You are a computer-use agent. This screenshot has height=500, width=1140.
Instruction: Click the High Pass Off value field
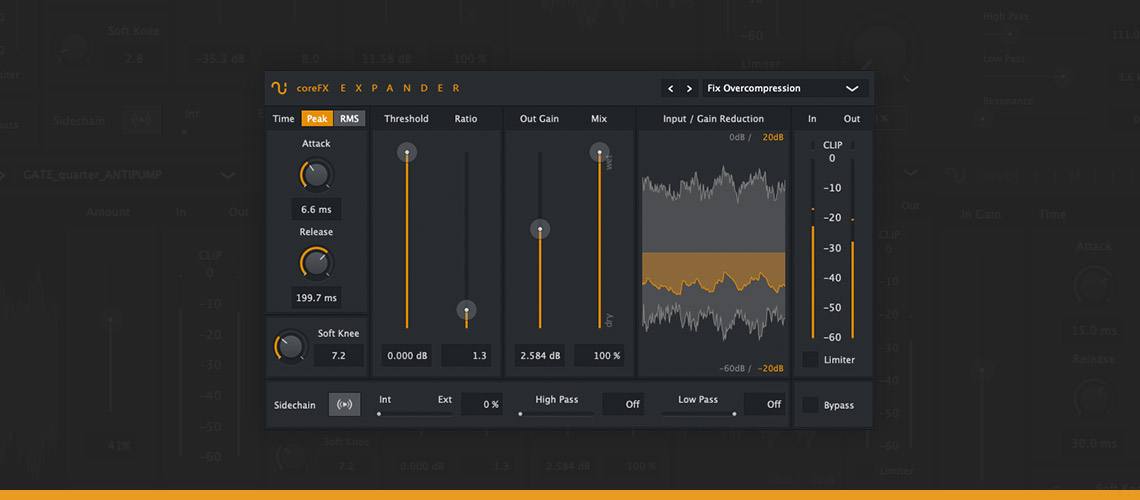tap(624, 404)
